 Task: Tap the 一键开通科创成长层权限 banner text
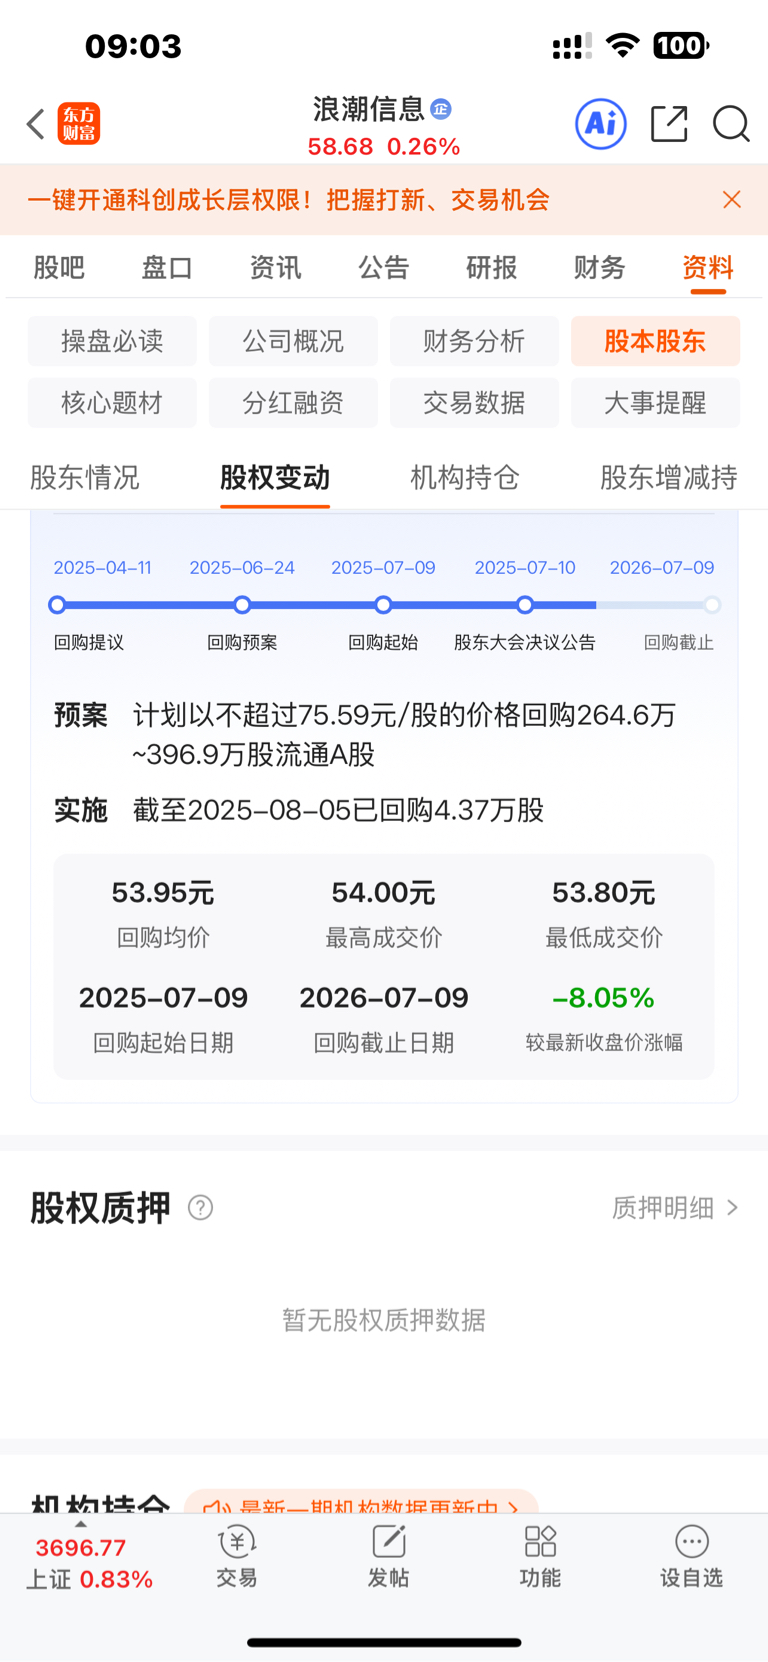coord(288,200)
